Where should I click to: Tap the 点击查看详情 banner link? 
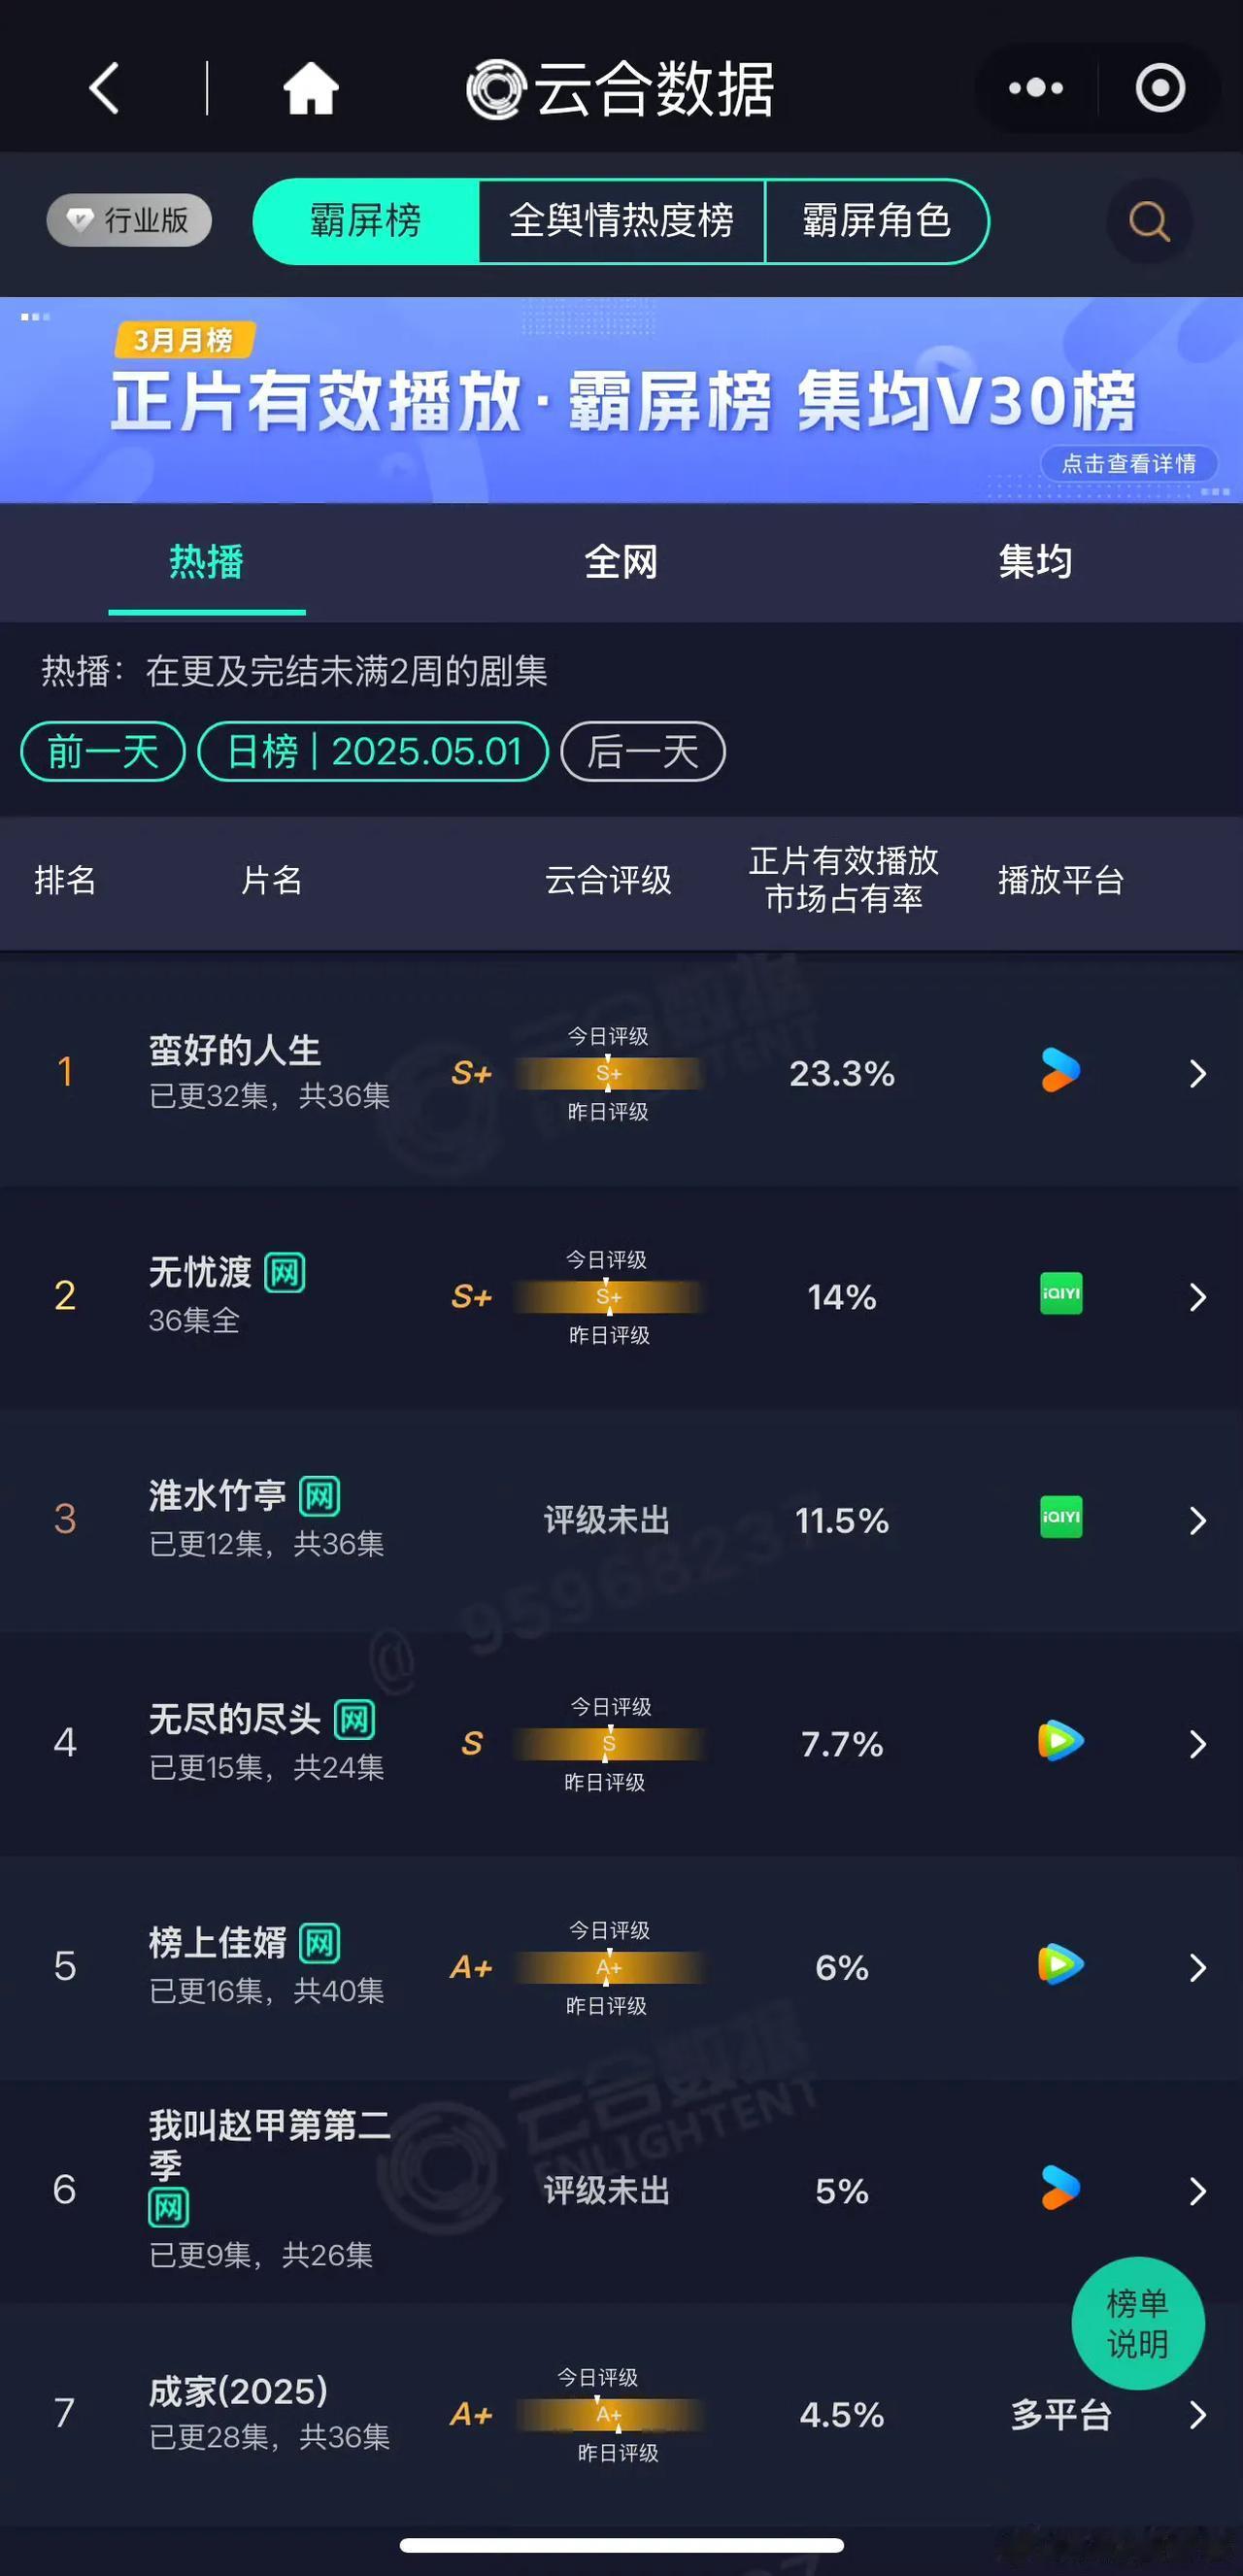click(1129, 464)
